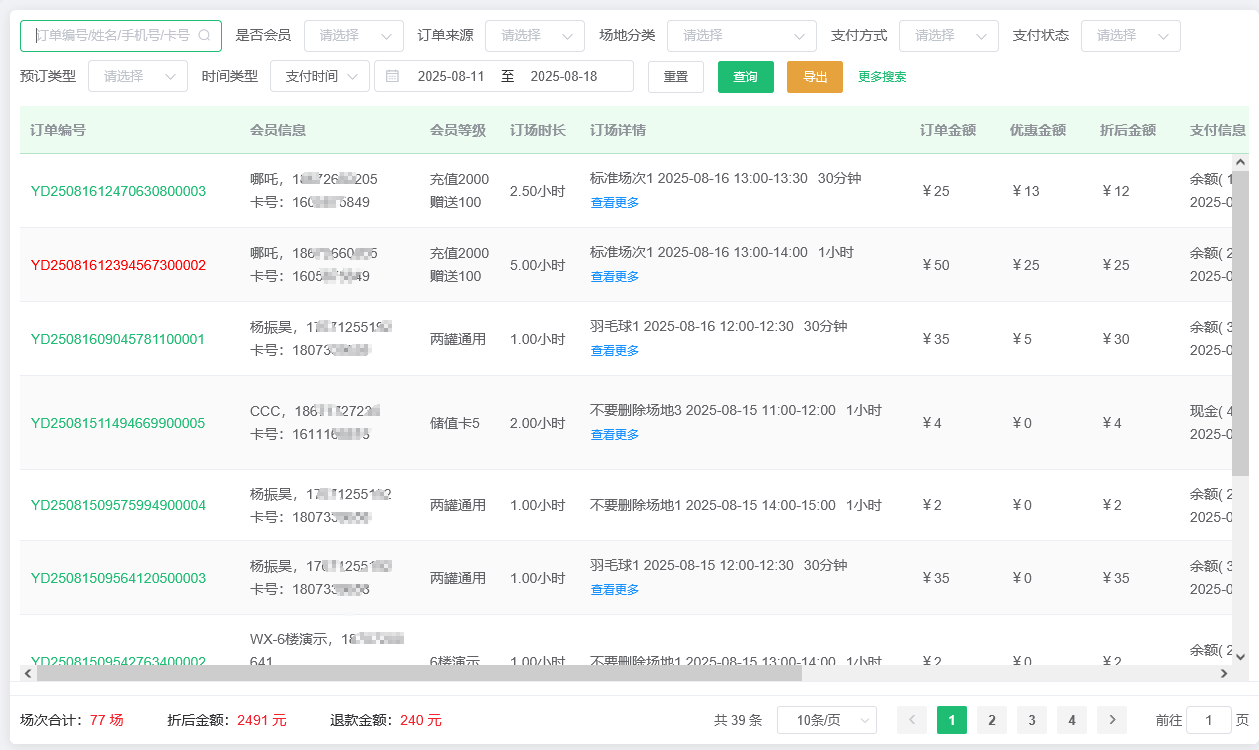The image size is (1259, 750).
Task: Click the orange 导出 button
Action: pyautogui.click(x=814, y=76)
